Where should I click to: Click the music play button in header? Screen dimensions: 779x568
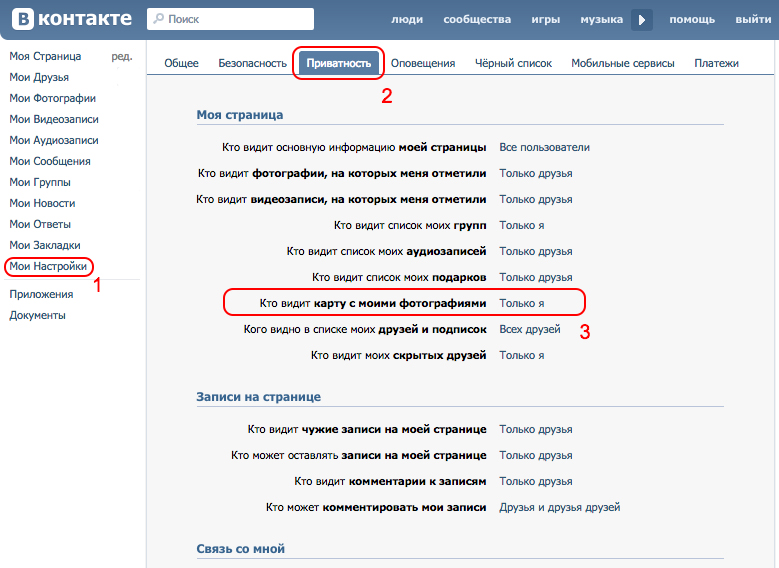tap(642, 20)
